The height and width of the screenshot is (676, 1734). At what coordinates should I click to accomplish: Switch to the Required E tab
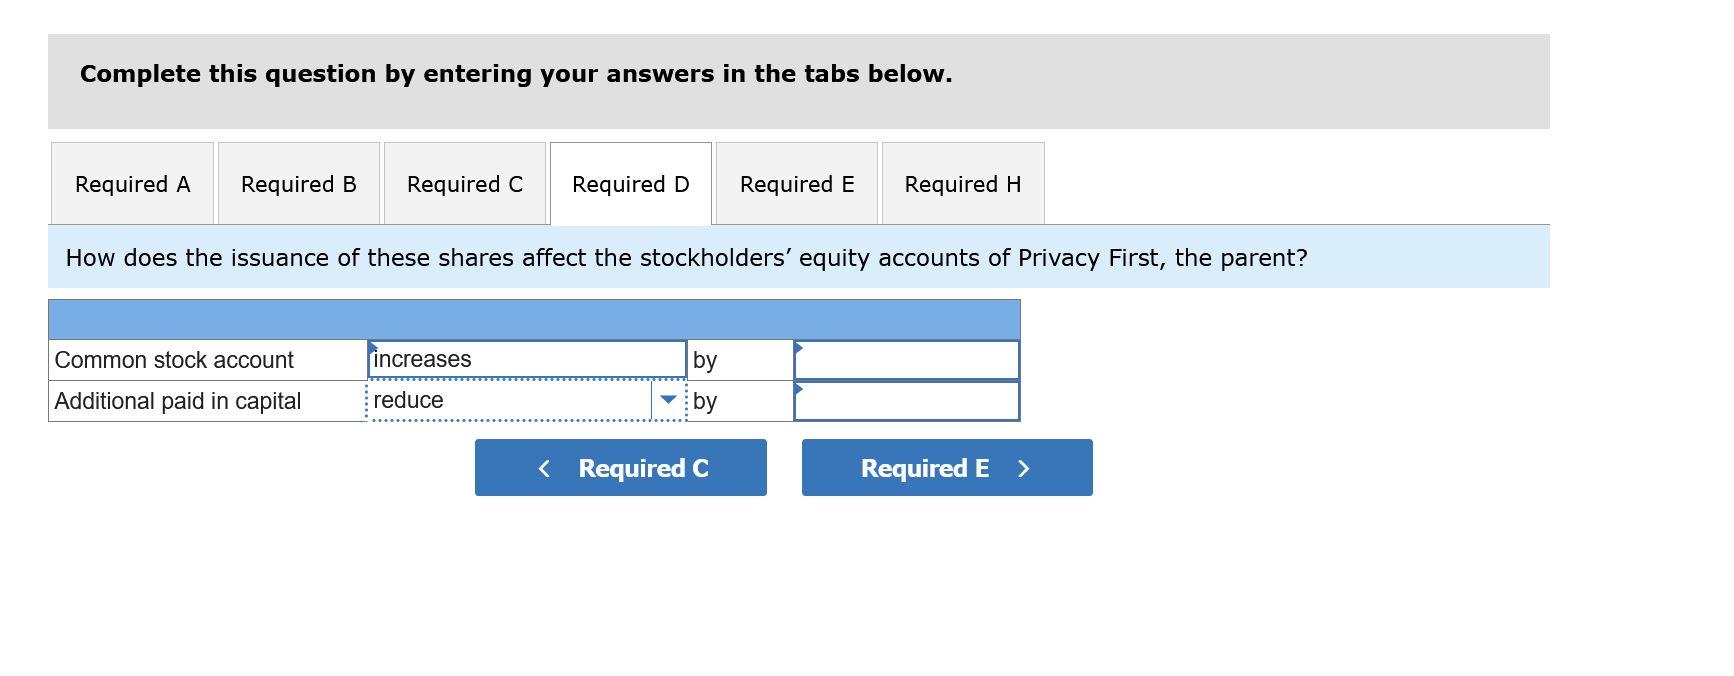797,184
